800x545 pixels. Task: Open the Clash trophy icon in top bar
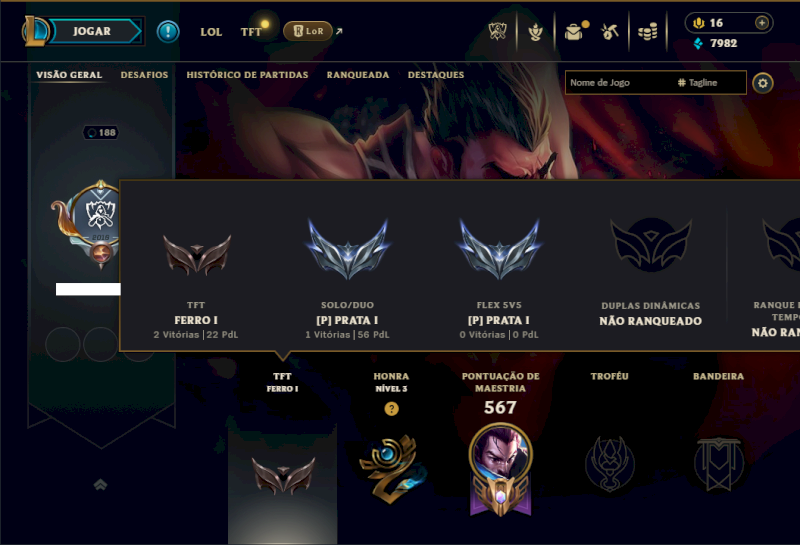click(497, 32)
